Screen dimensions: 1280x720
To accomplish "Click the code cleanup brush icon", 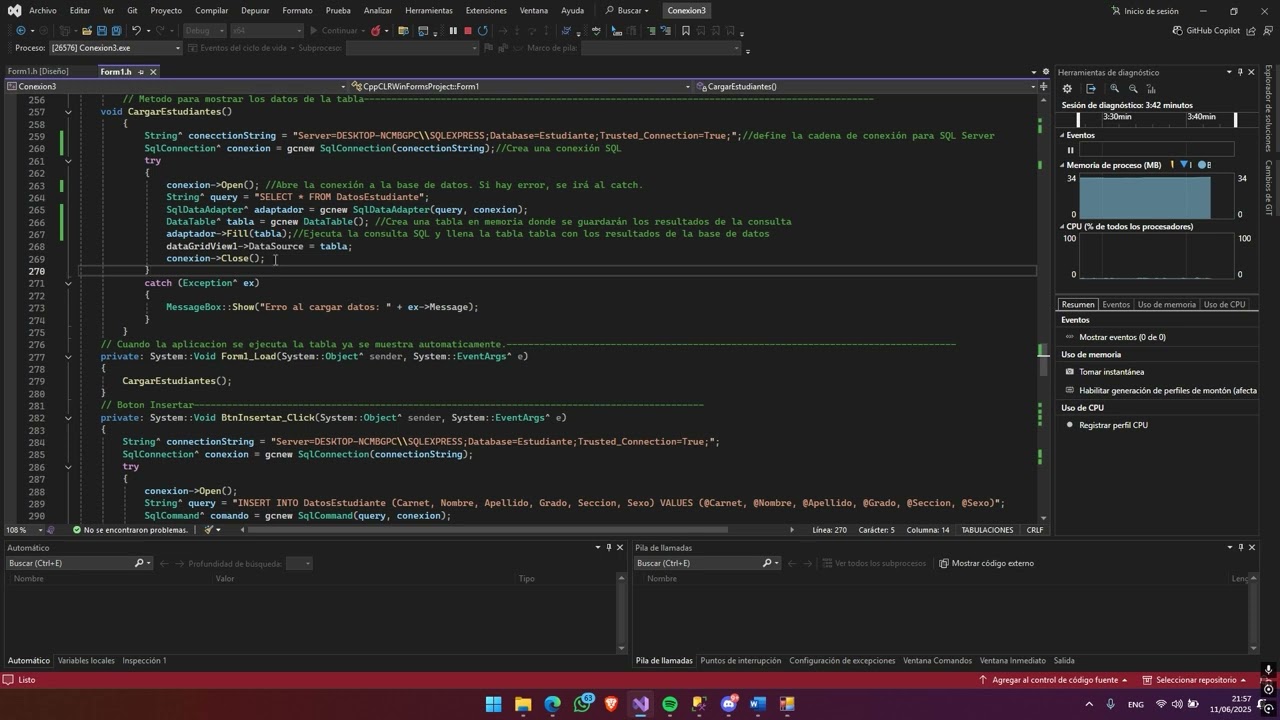I will point(209,530).
